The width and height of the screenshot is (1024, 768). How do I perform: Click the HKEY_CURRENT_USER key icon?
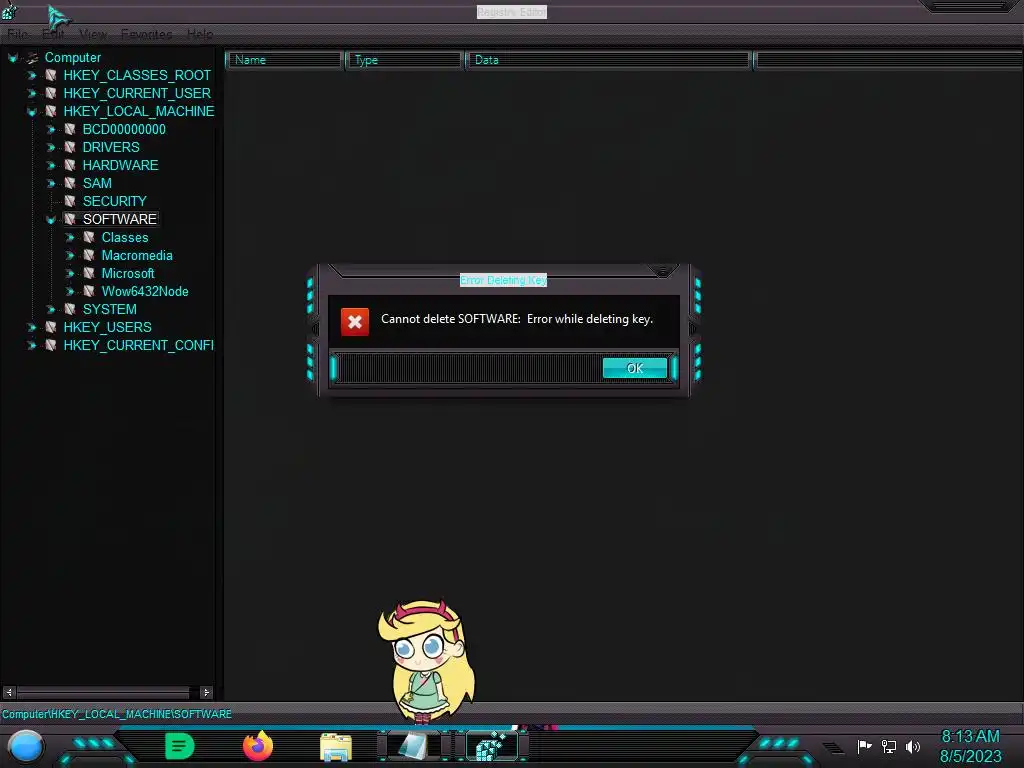pos(50,93)
